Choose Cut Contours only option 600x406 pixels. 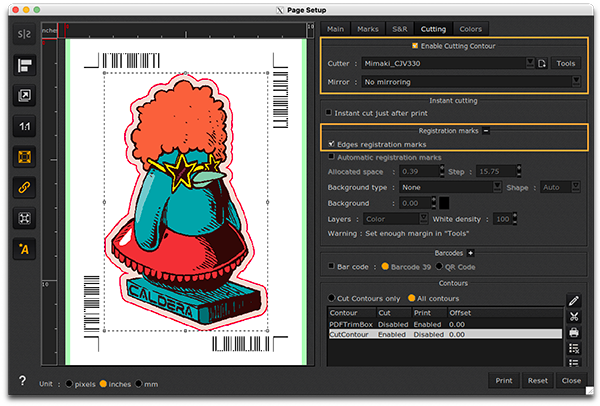pyautogui.click(x=331, y=298)
